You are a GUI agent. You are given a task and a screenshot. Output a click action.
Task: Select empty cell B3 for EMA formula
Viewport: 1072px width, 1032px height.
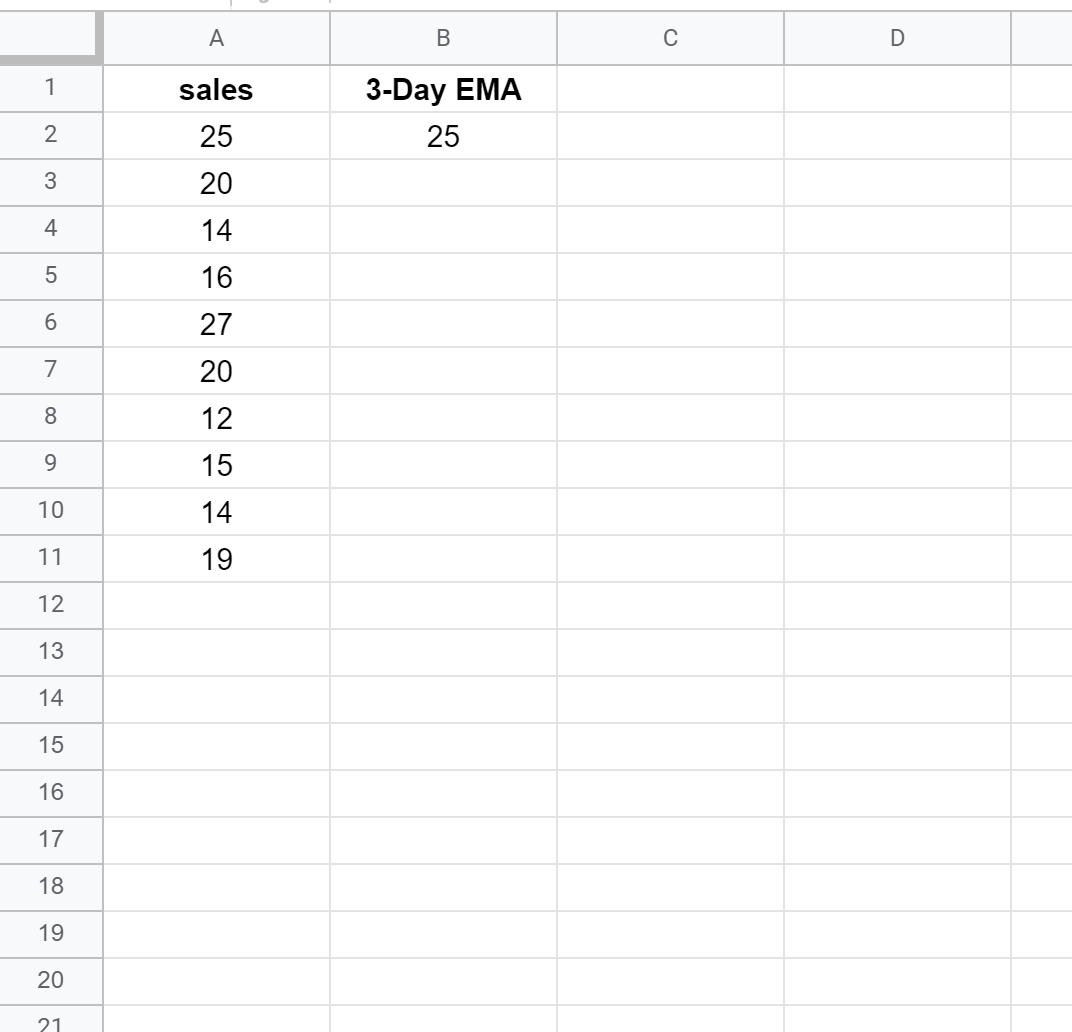(x=443, y=184)
